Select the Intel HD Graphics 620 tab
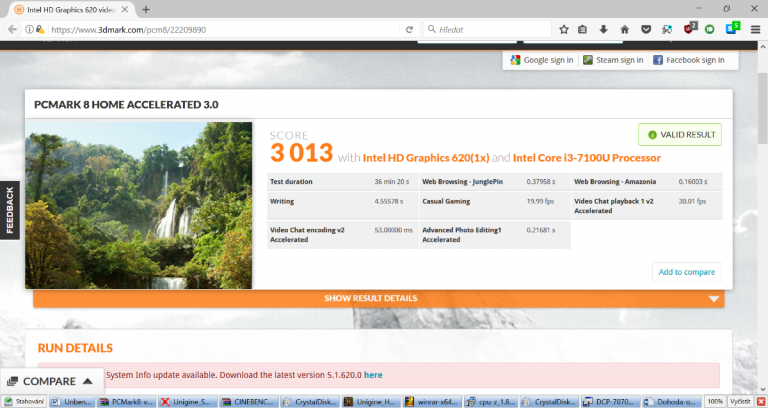The image size is (768, 408). coord(65,9)
